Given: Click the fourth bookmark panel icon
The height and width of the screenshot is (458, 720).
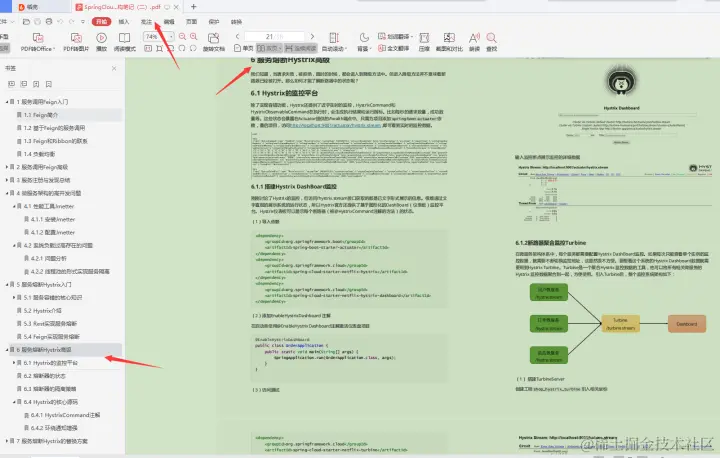Looking at the screenshot, I should (48, 84).
